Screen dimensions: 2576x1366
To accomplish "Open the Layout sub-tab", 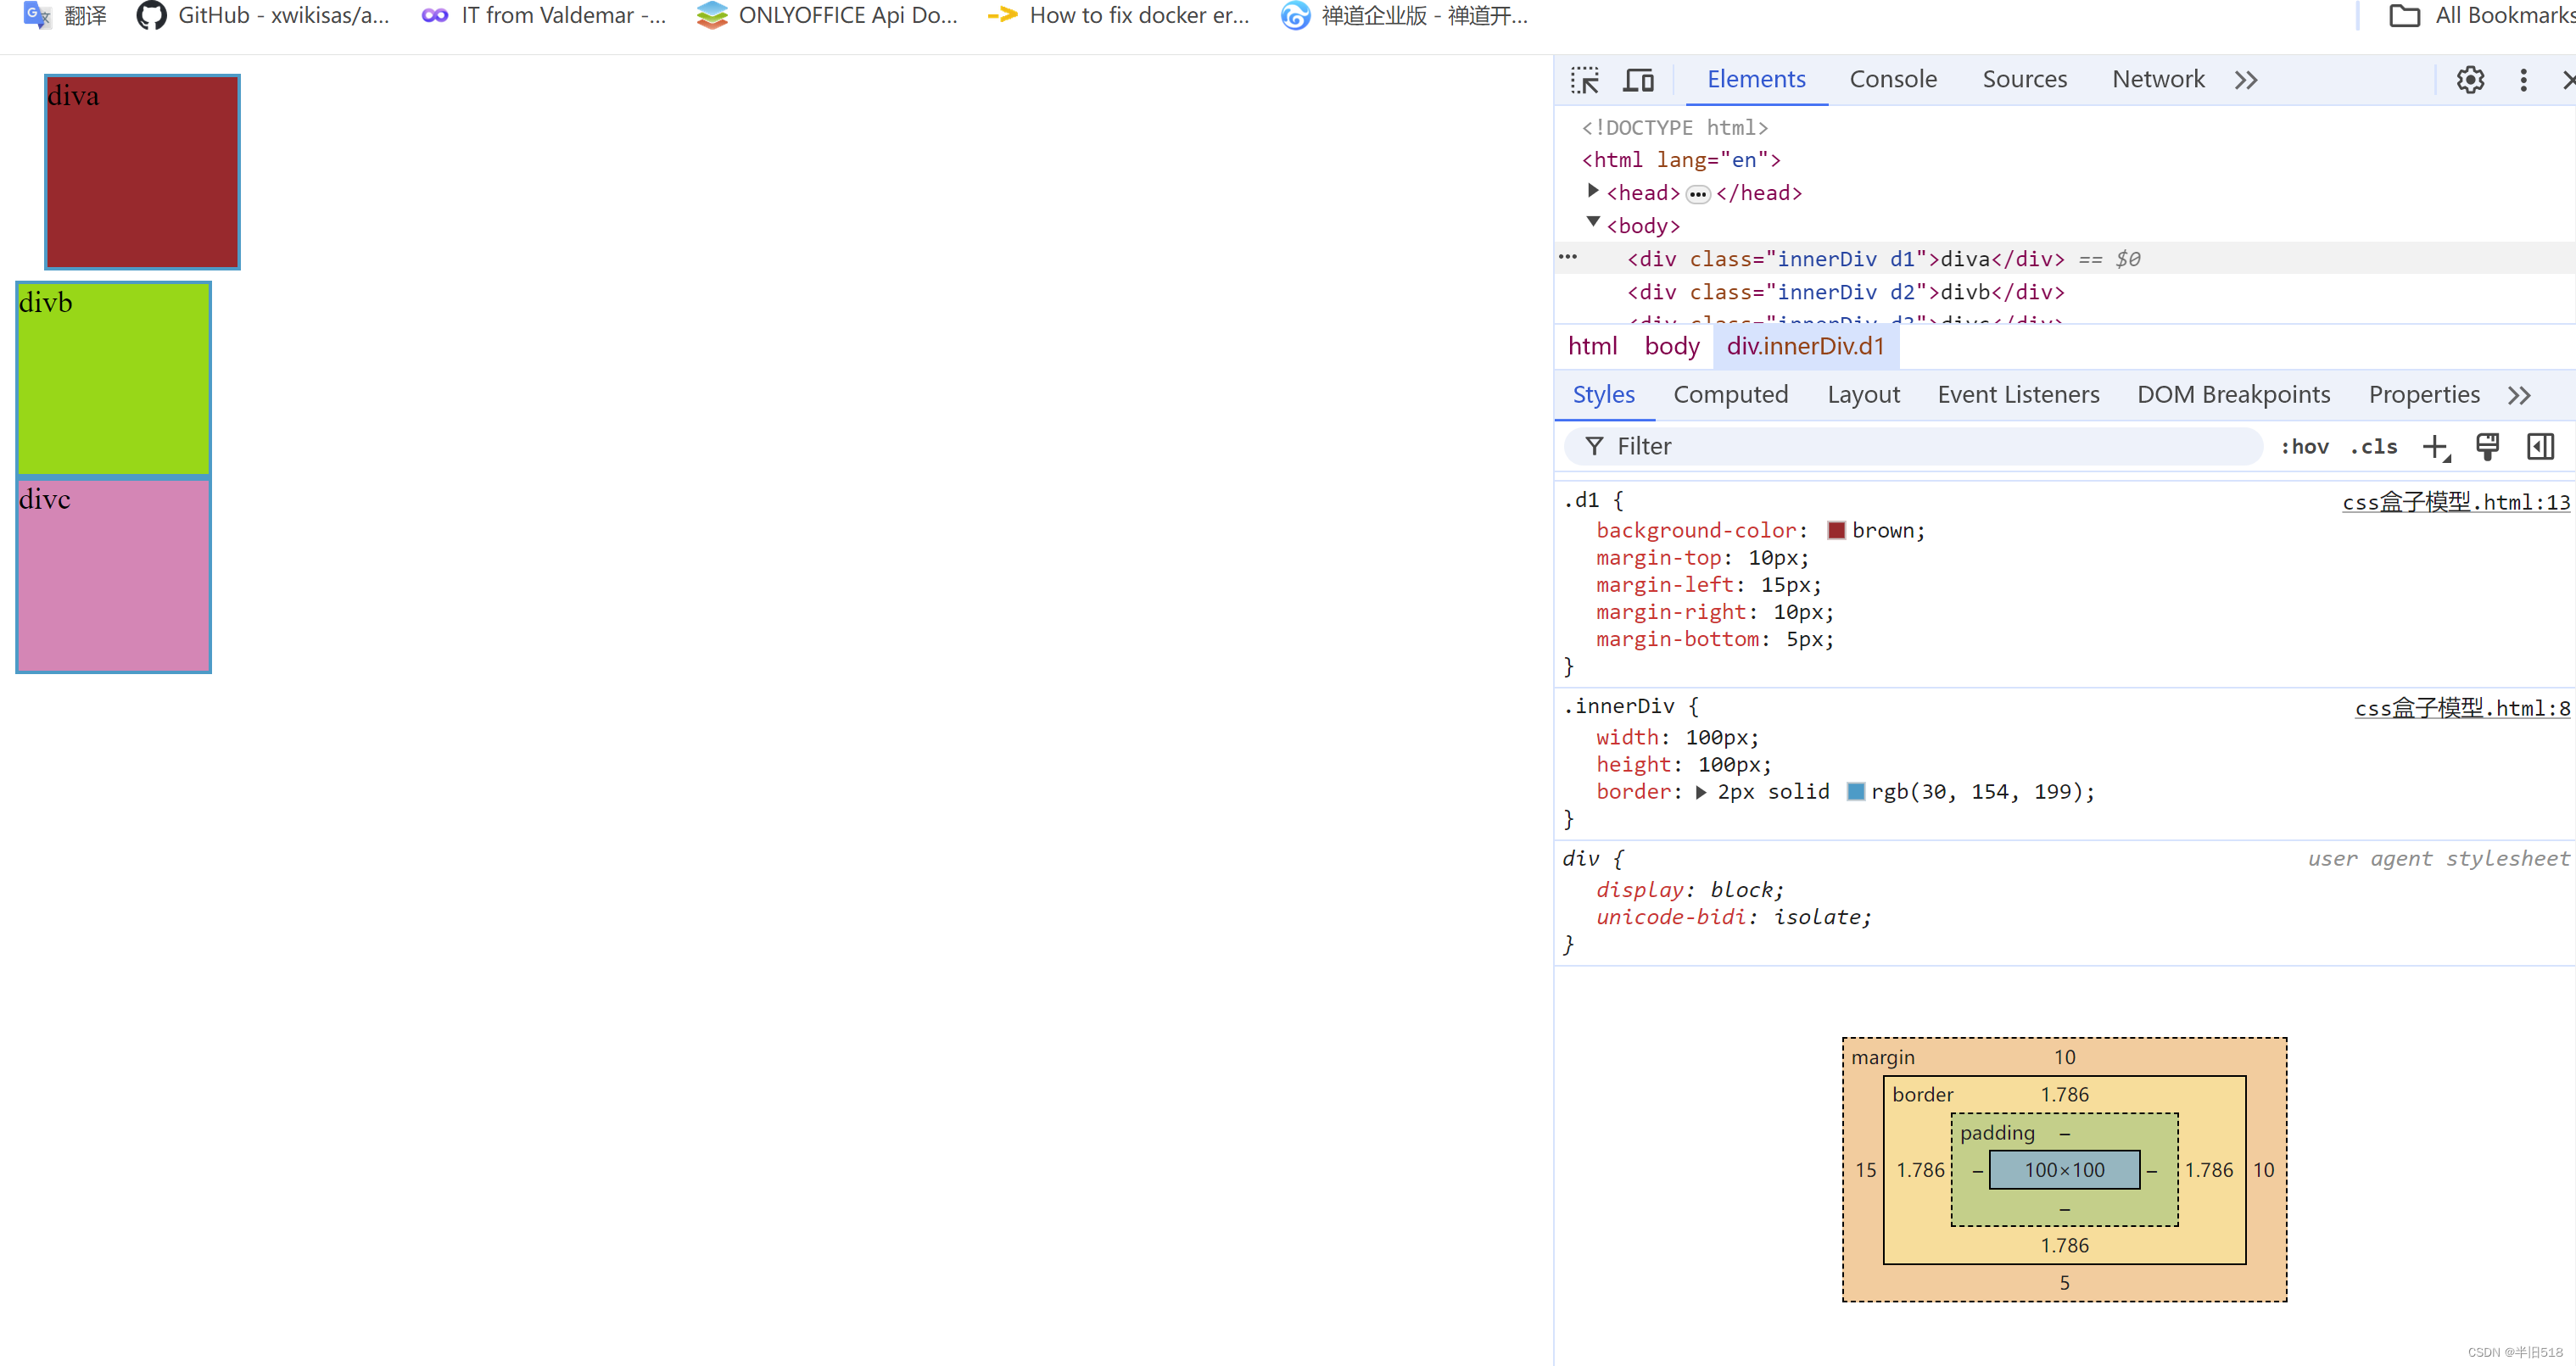I will click(1863, 394).
